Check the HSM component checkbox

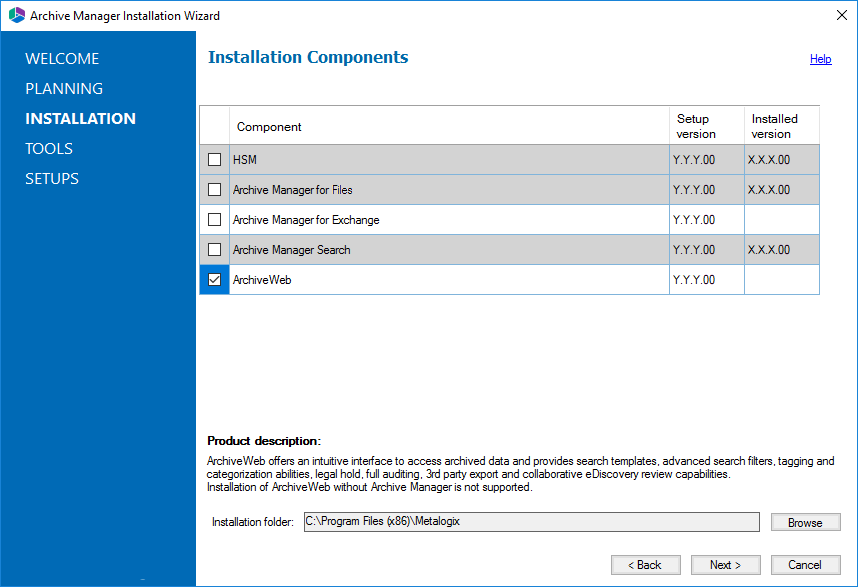click(x=214, y=160)
